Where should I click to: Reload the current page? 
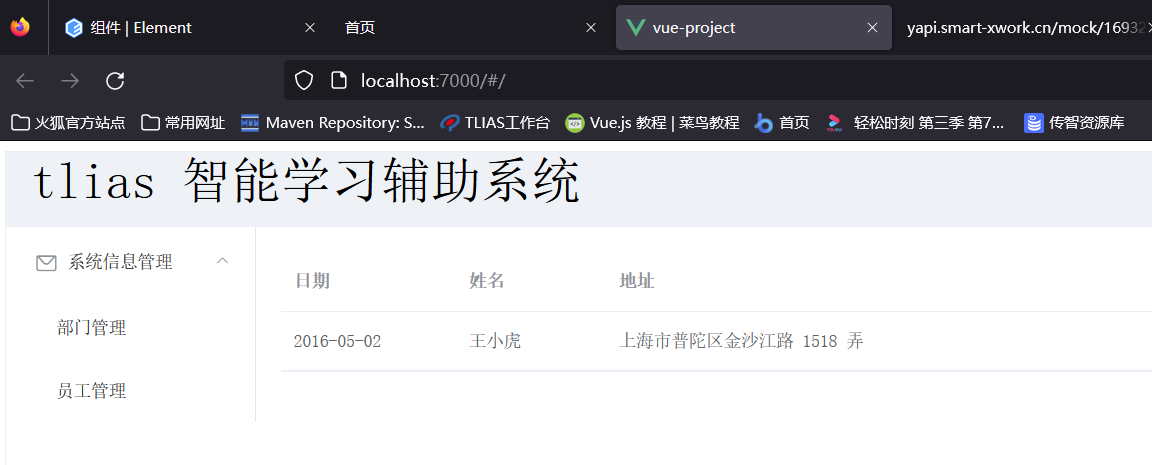point(115,80)
